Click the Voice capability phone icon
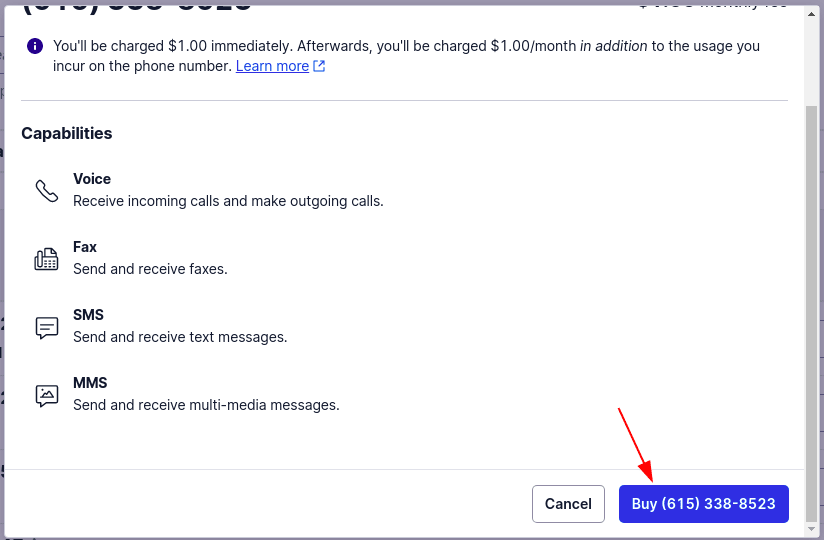Screen dimensions: 824x540 [47, 191]
